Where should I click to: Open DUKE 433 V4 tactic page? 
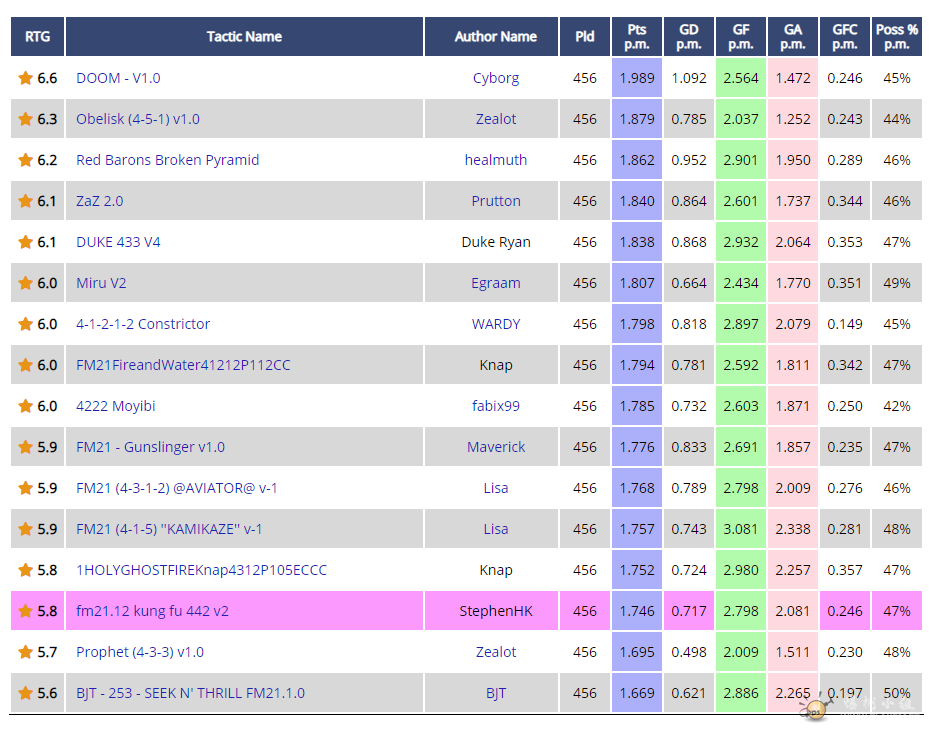118,242
